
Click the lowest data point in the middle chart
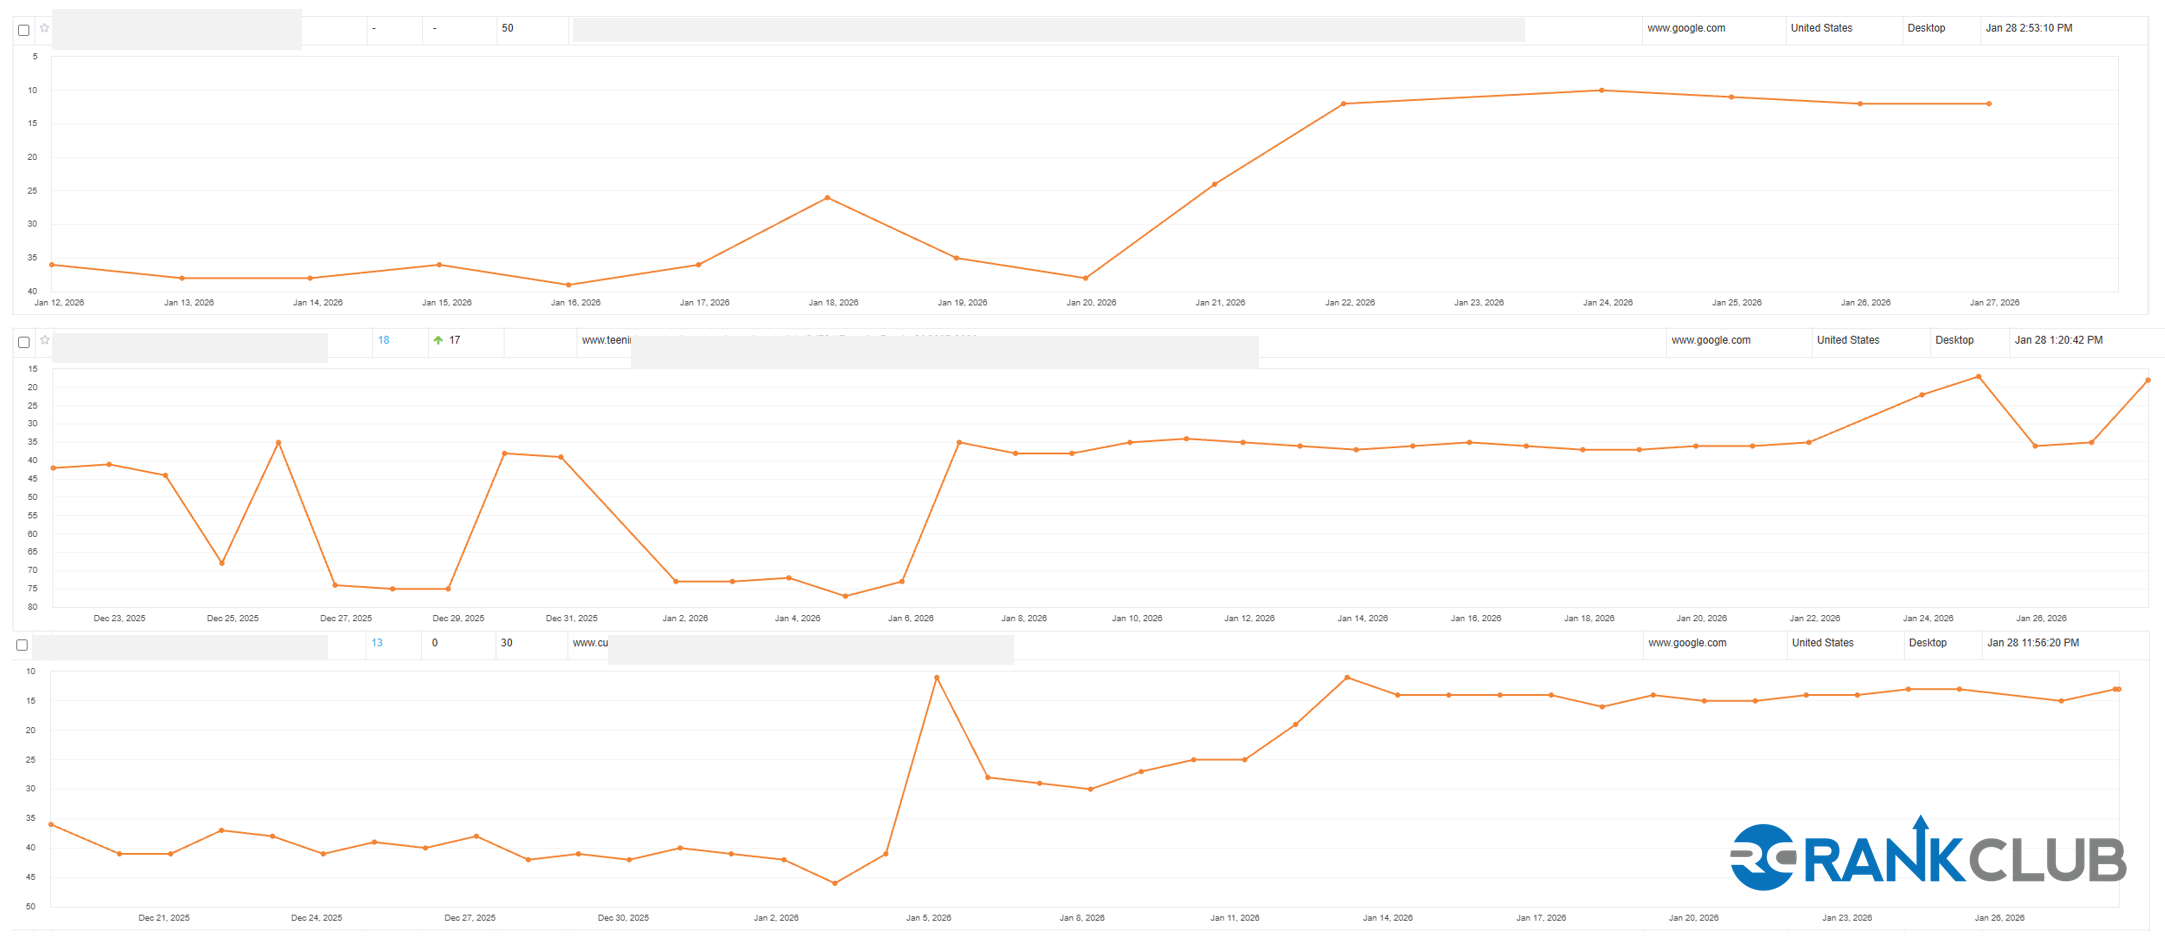click(x=846, y=596)
